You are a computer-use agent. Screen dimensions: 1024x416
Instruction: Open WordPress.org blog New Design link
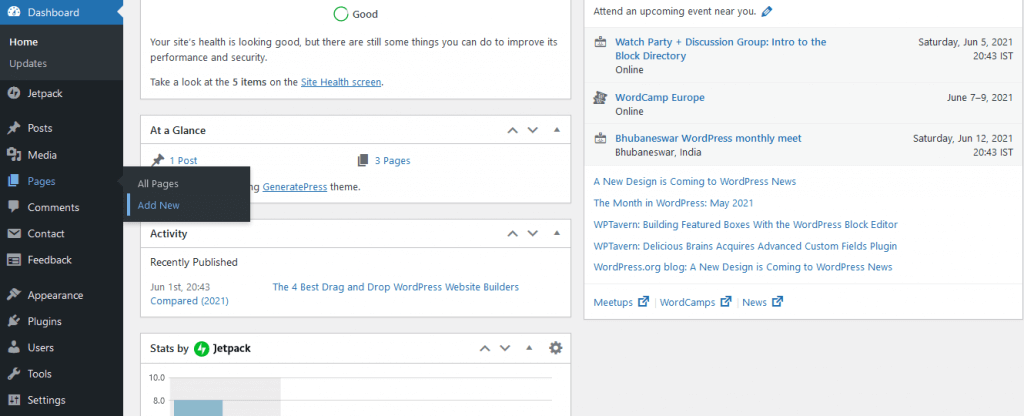coord(743,267)
